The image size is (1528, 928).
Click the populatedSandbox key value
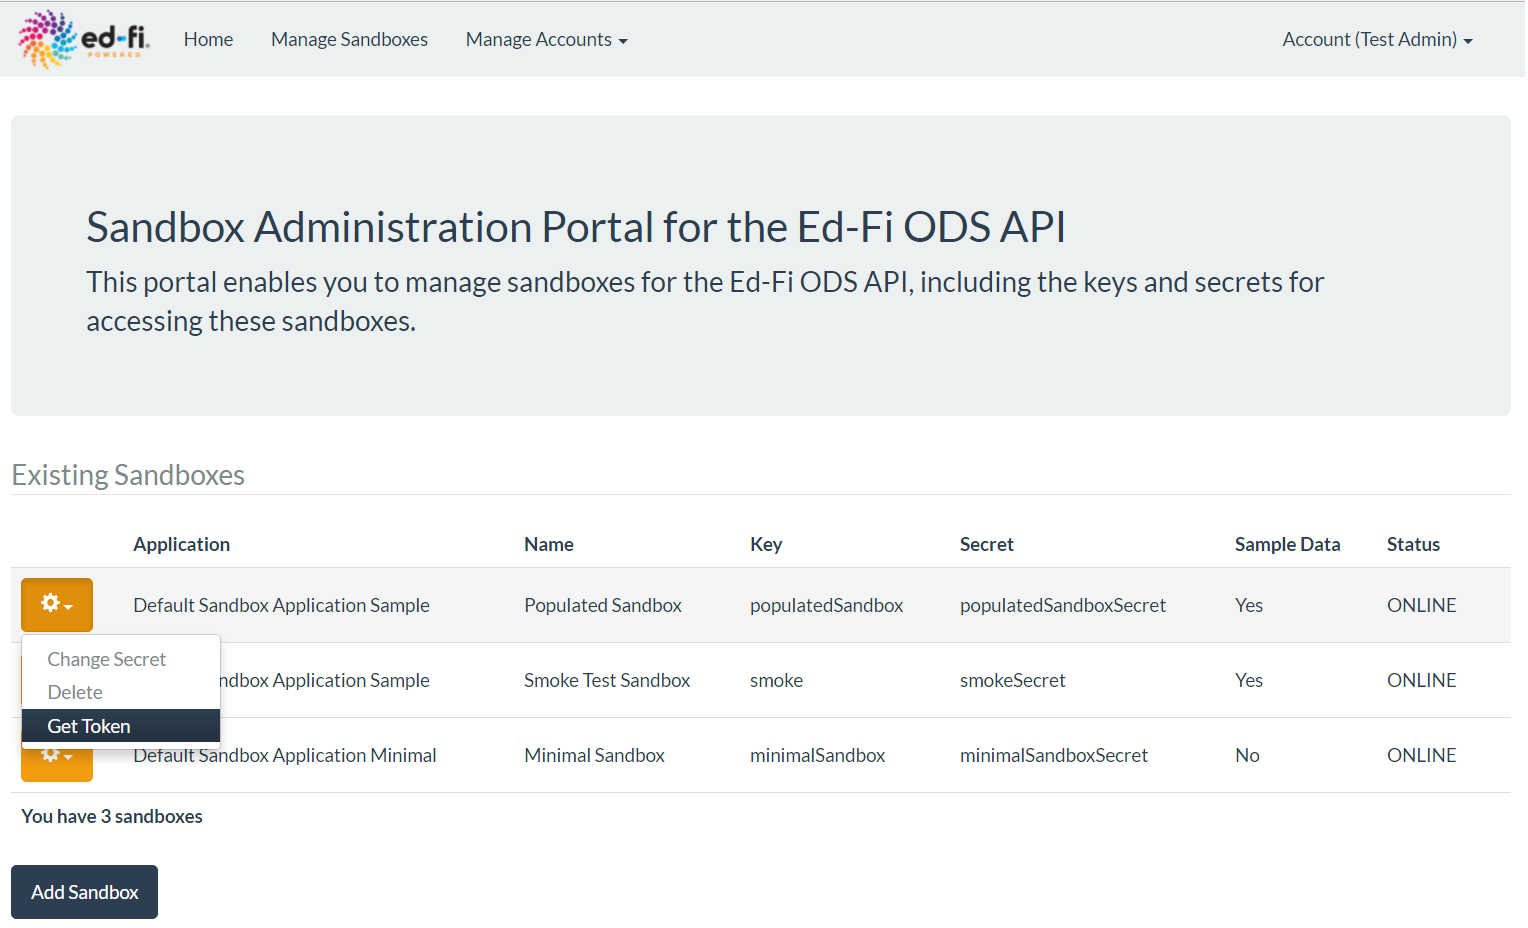pos(826,605)
